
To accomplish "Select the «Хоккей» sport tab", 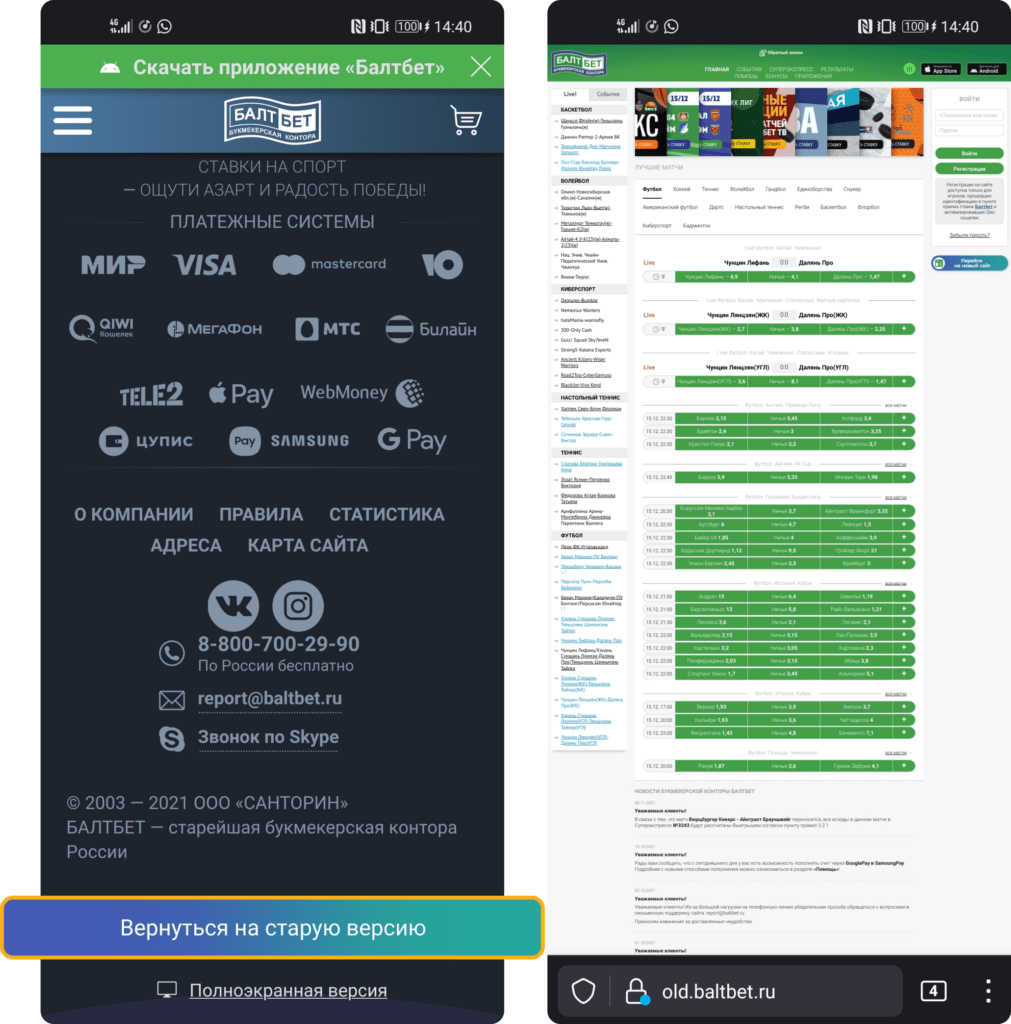I will coord(681,188).
